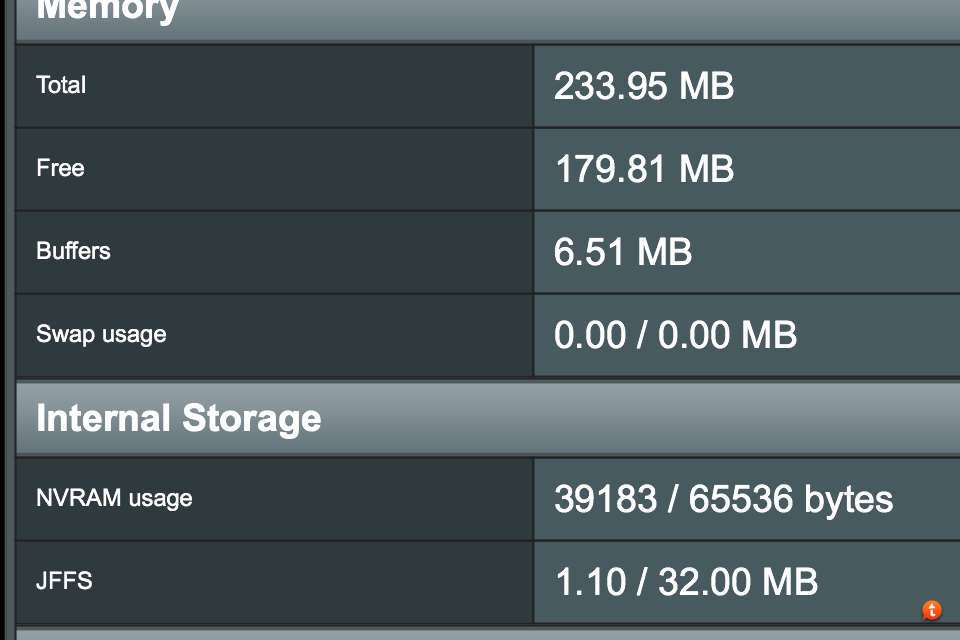
Task: Click the dark vertical strip at left edge
Action: coord(6,320)
